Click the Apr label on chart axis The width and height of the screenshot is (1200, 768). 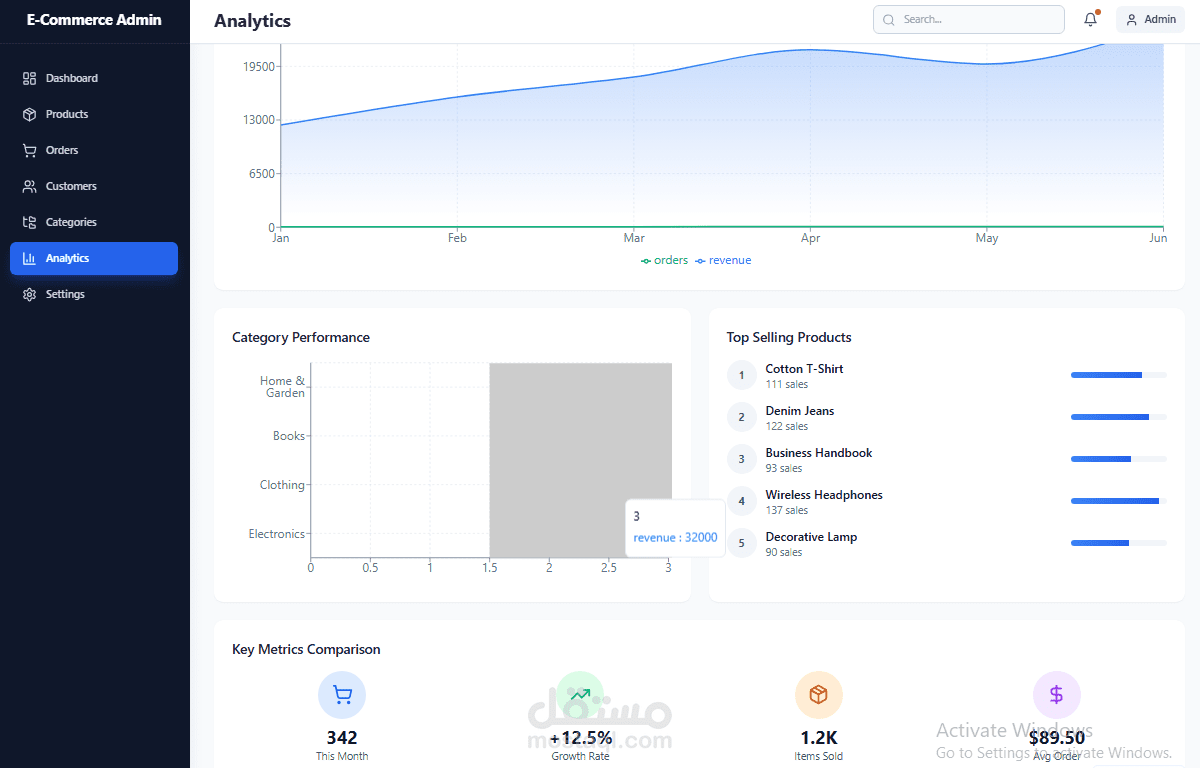(811, 238)
